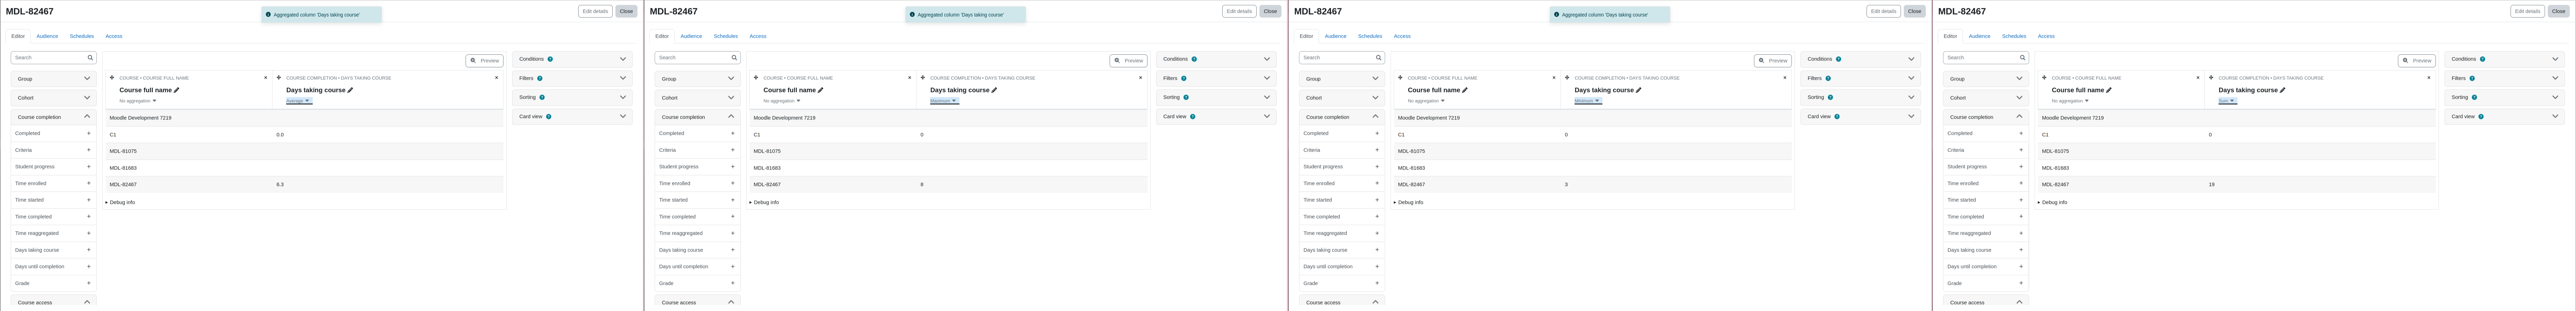This screenshot has height=311, width=2576.
Task: Click move handle of Days taking course, Maximum panel
Action: click(923, 78)
